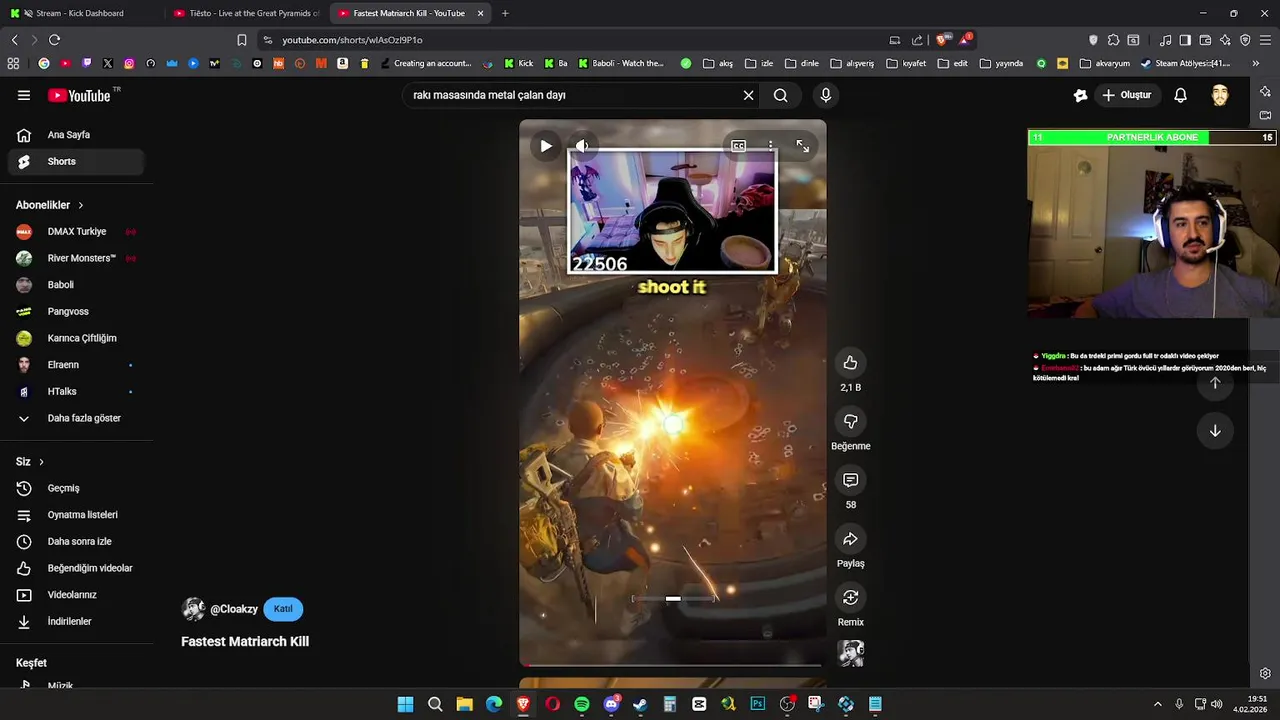The image size is (1280, 720).
Task: Open Videolarınız page
Action: click(x=76, y=595)
